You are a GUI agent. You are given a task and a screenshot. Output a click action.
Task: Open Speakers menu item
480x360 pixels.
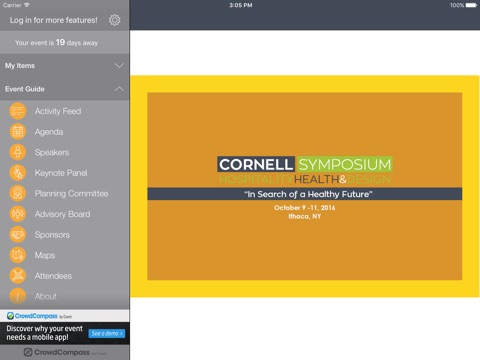point(65,152)
